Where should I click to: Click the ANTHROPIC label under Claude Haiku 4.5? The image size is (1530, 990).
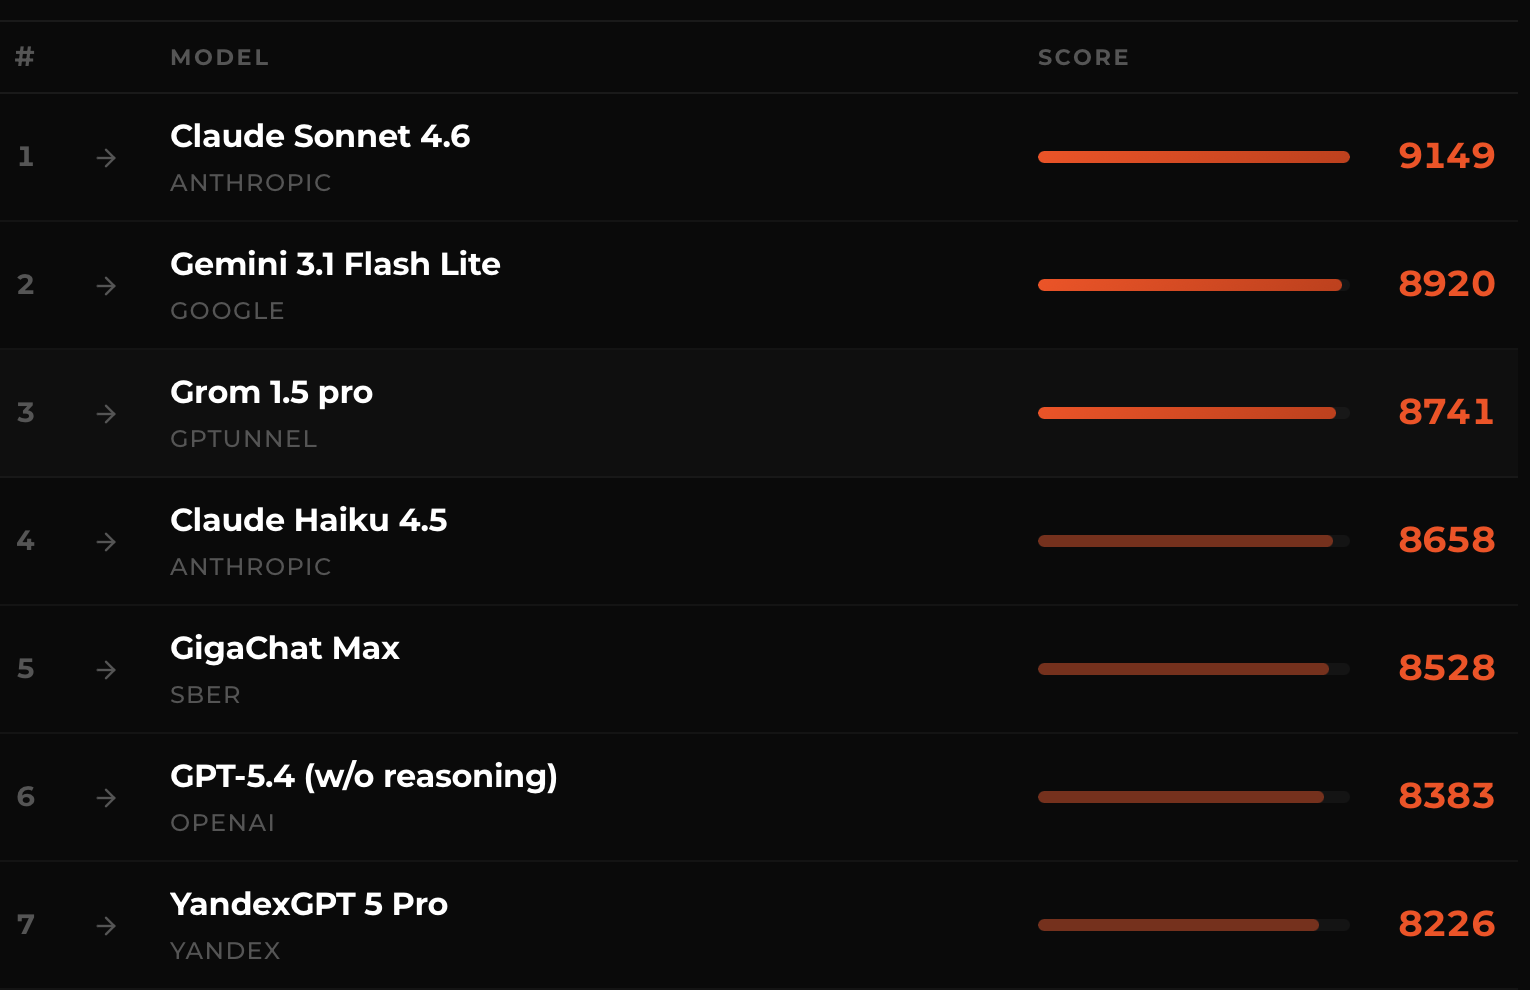click(250, 567)
